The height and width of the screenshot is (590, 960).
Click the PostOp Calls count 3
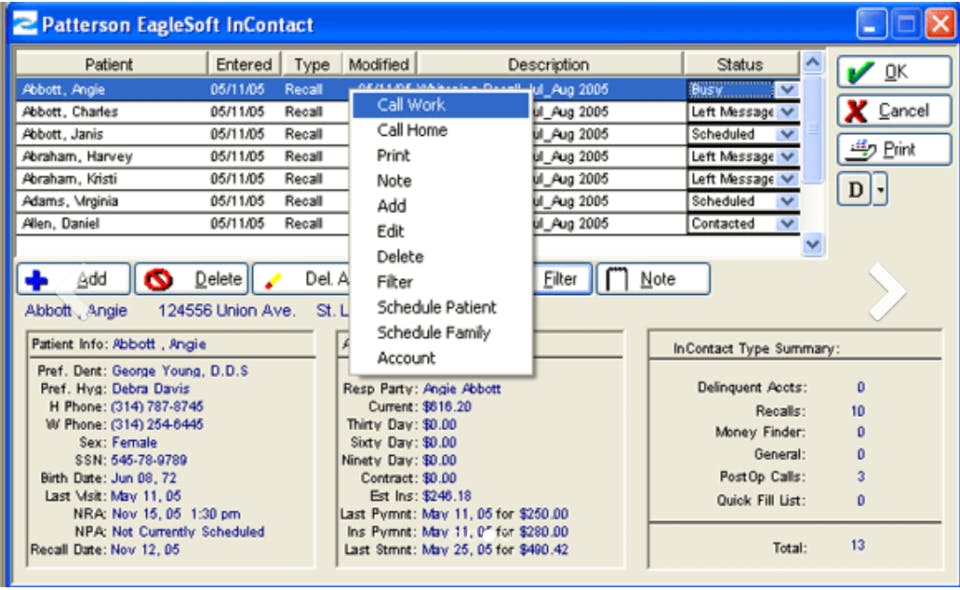click(861, 477)
